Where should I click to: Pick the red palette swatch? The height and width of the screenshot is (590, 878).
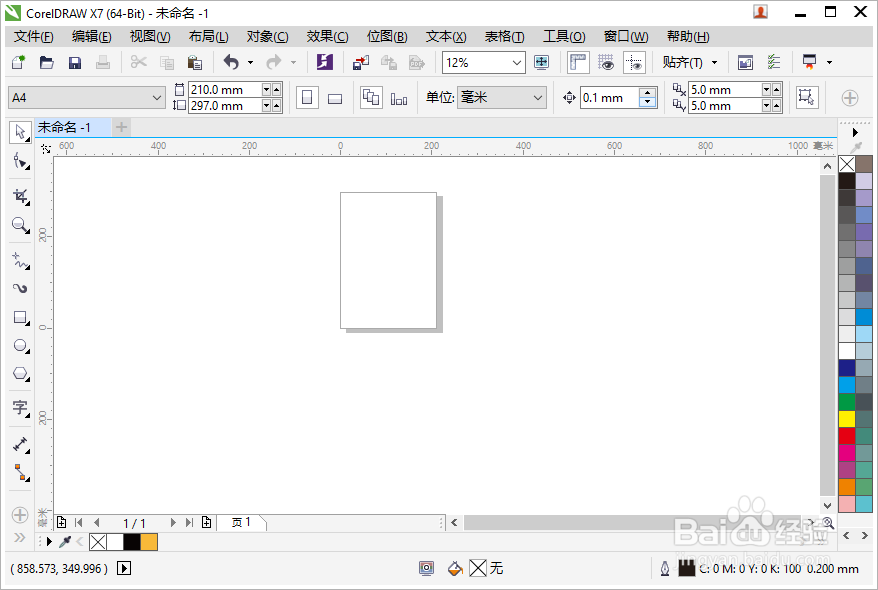[x=847, y=436]
